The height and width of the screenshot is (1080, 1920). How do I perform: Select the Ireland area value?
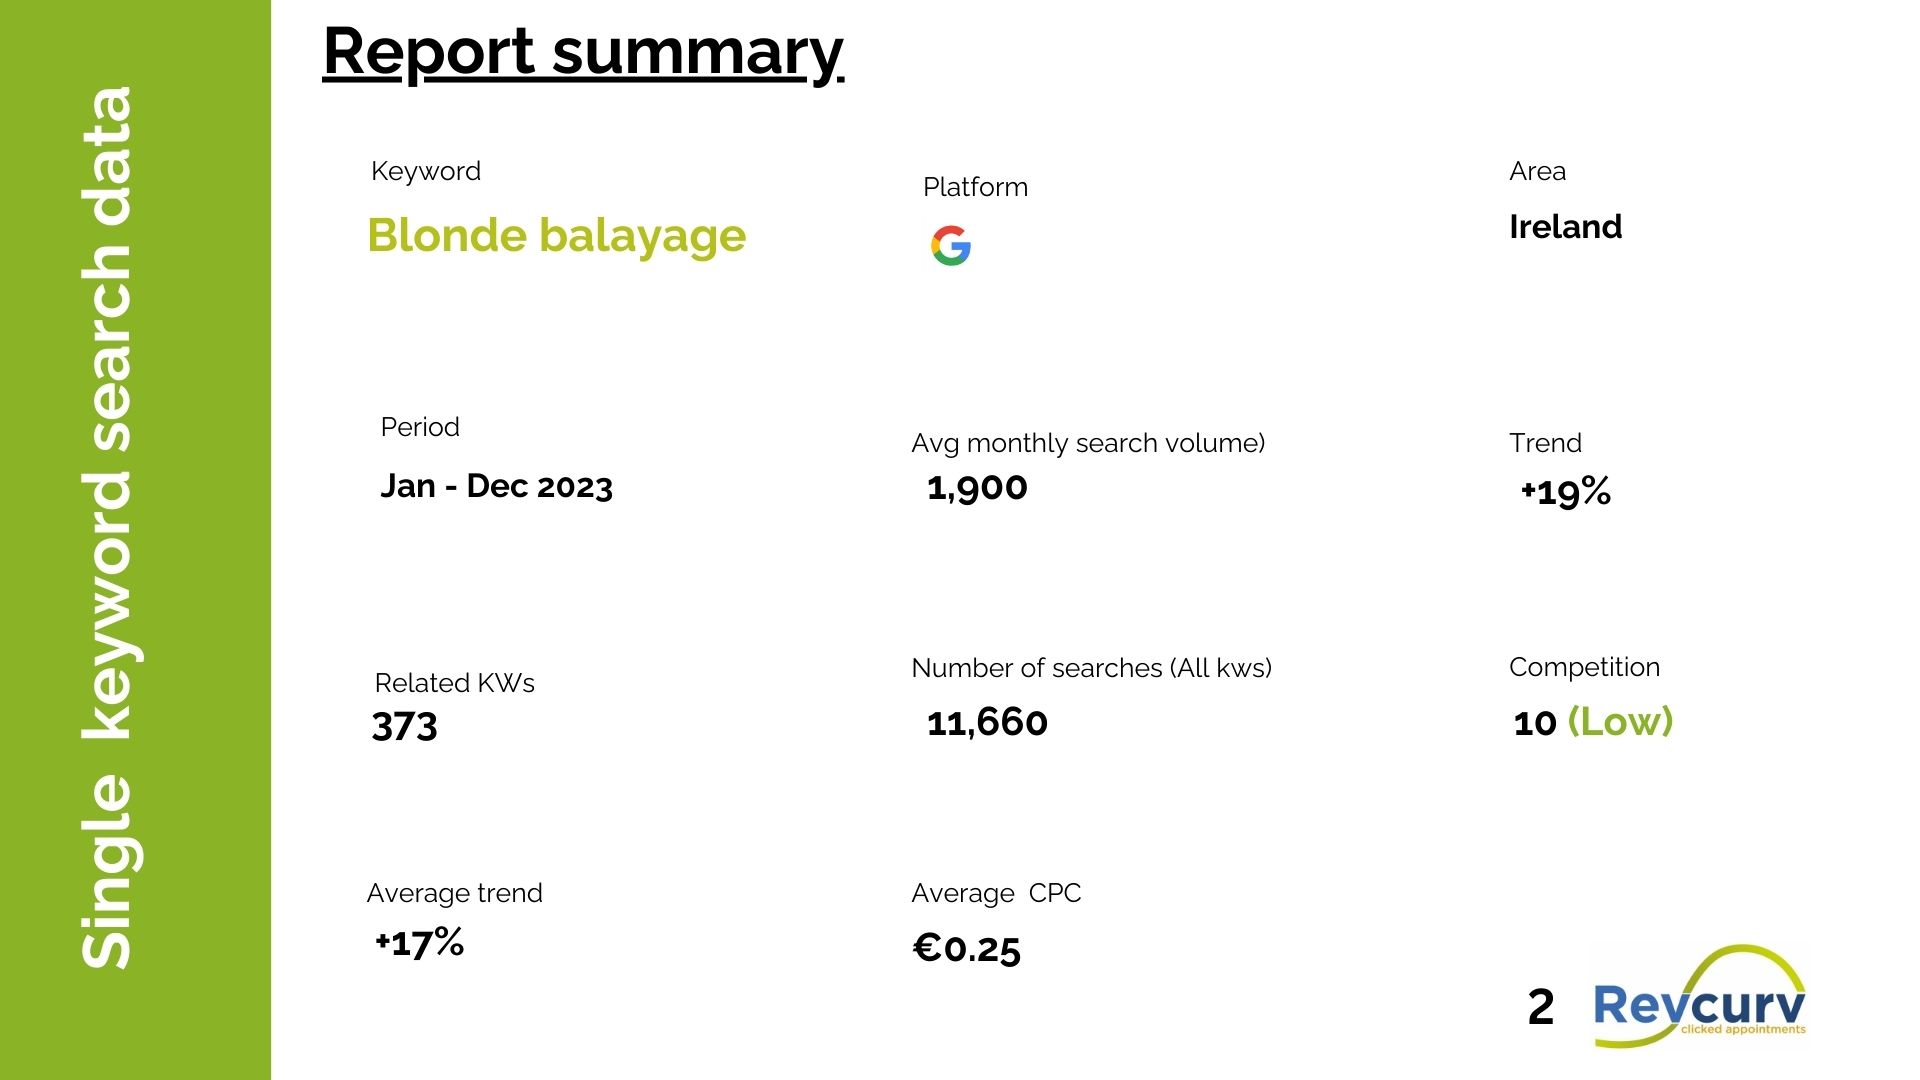(x=1565, y=227)
